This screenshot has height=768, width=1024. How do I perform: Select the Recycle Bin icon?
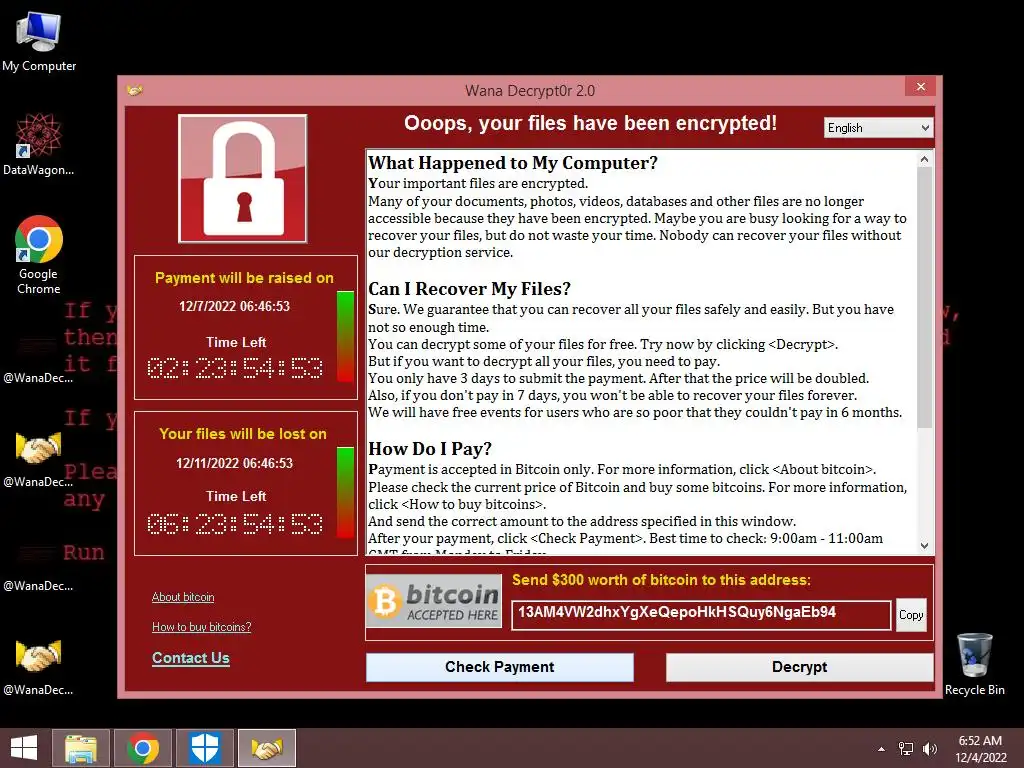coord(974,664)
